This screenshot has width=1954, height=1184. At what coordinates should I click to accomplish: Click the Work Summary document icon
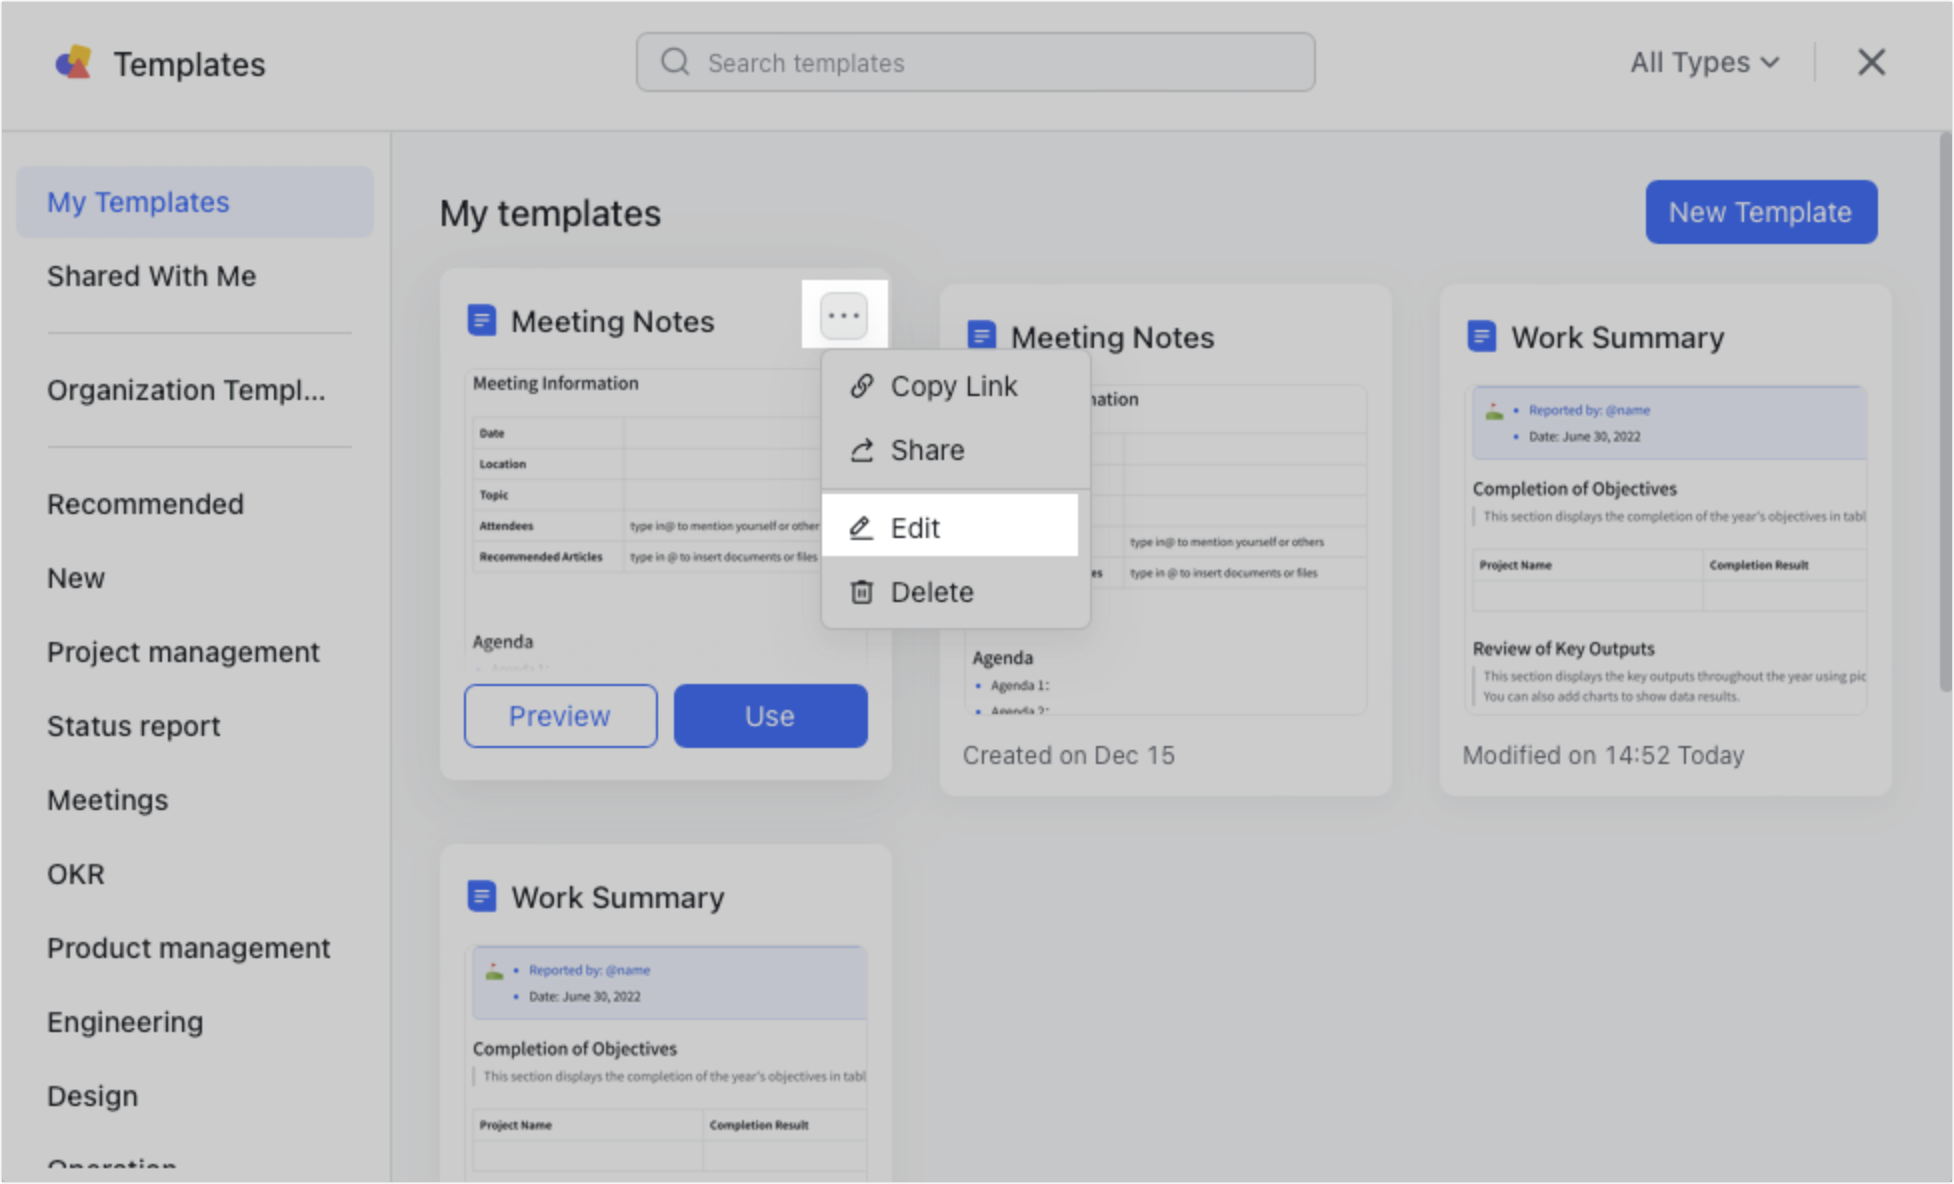[1481, 337]
